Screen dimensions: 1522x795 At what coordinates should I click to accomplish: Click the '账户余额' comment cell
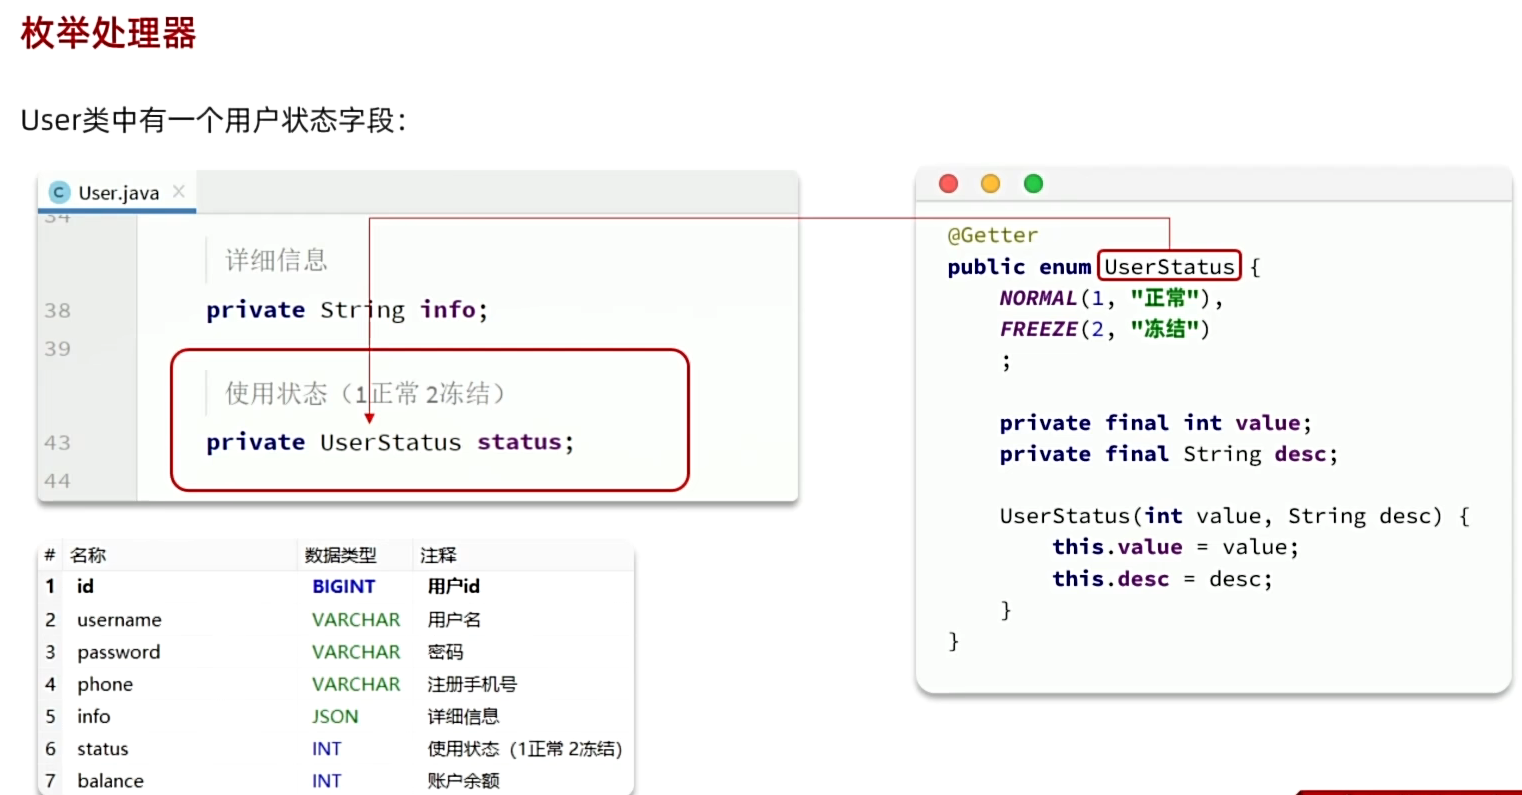[463, 781]
